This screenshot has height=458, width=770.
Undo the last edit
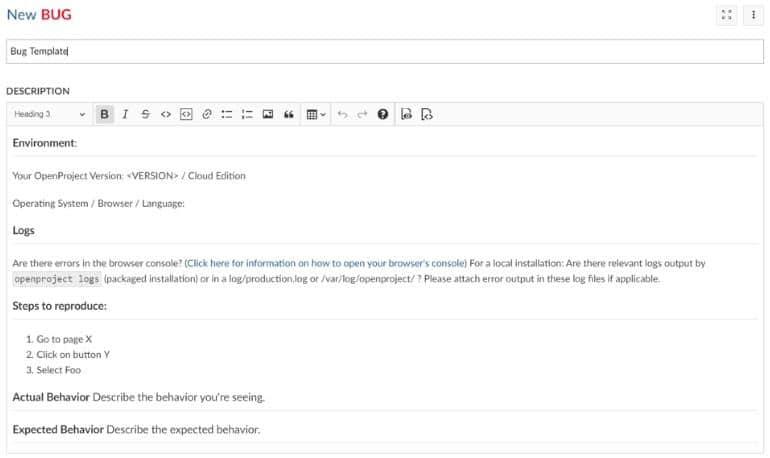point(342,114)
